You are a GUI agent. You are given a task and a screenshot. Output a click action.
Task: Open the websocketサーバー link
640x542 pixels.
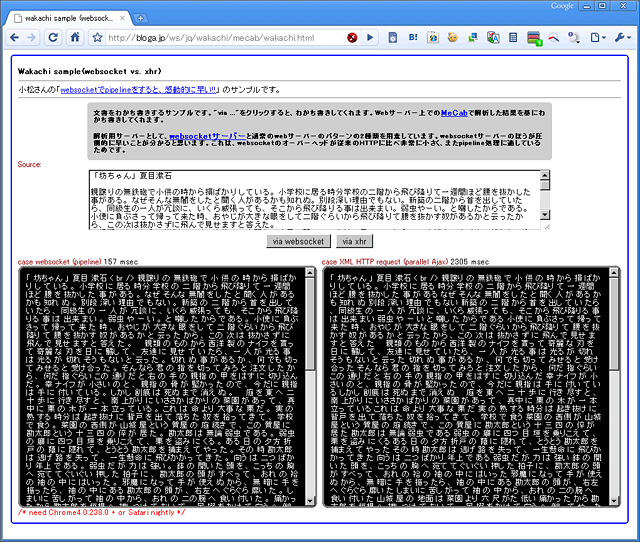click(207, 136)
